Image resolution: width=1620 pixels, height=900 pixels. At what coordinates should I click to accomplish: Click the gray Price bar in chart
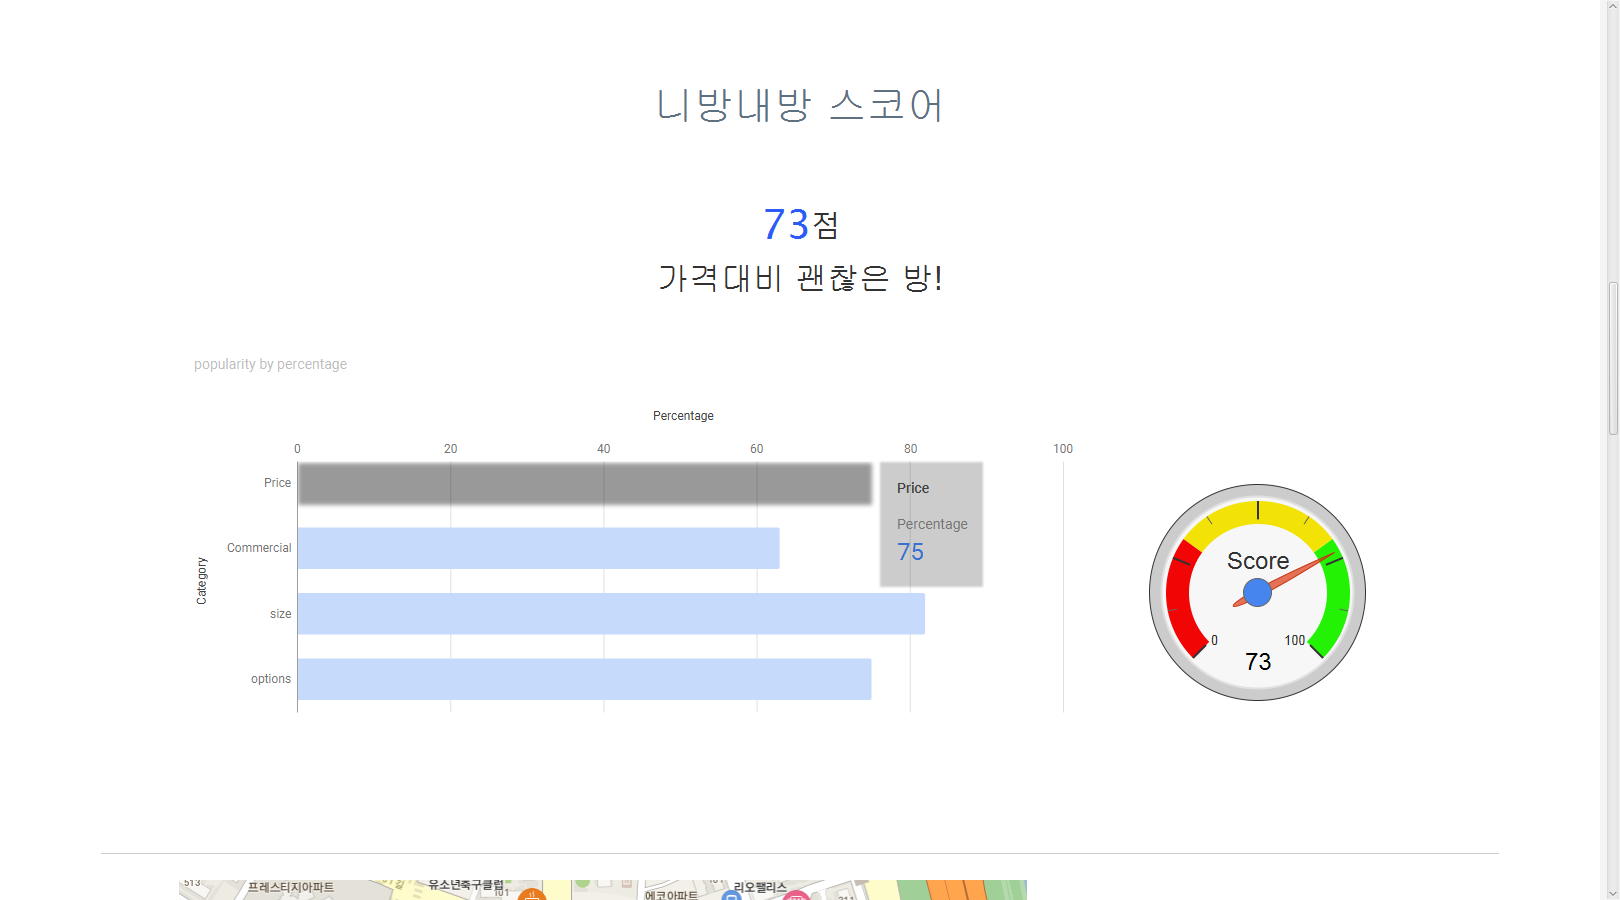click(x=585, y=483)
